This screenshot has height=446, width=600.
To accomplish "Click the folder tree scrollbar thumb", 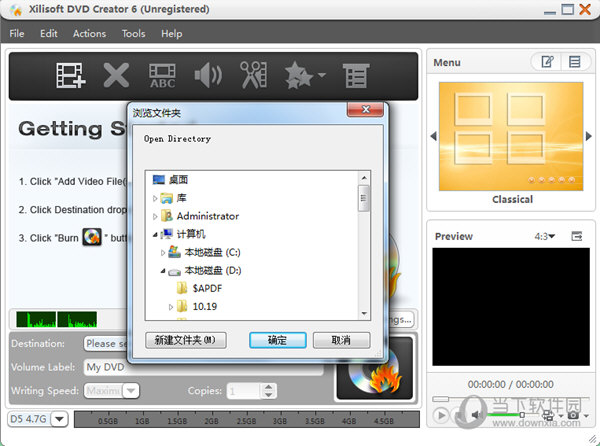I will pos(364,198).
